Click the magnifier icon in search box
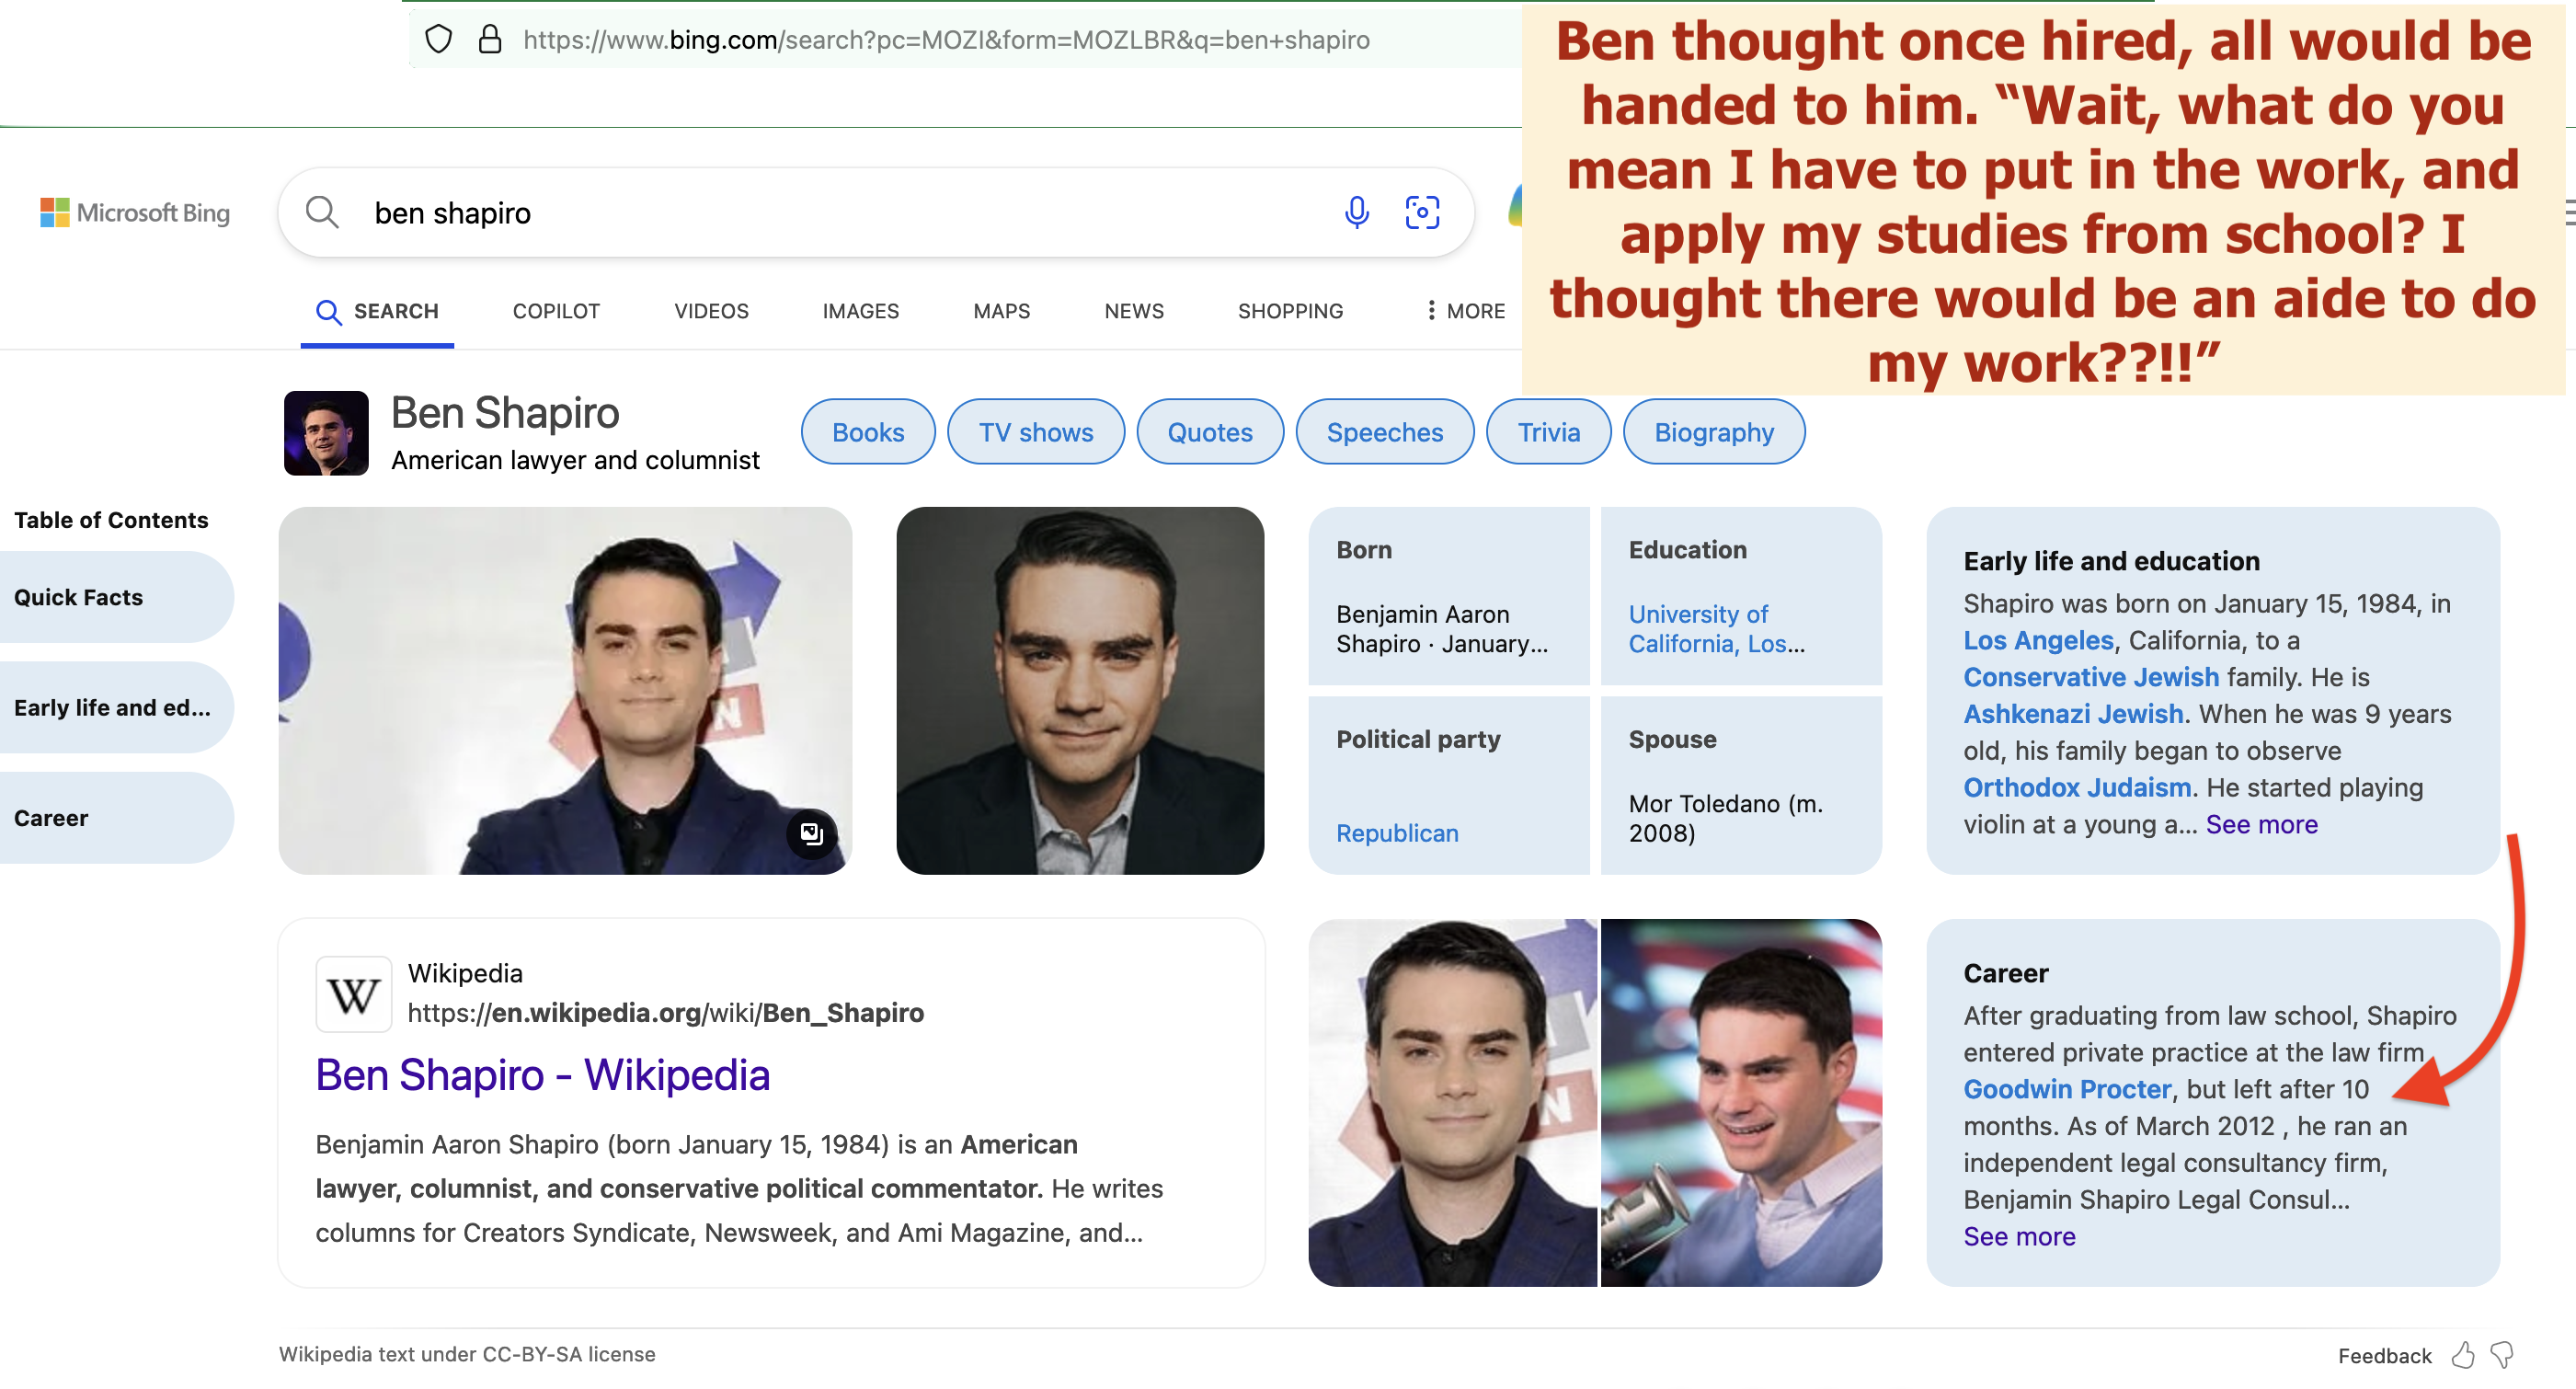Image resolution: width=2576 pixels, height=1389 pixels. tap(322, 212)
